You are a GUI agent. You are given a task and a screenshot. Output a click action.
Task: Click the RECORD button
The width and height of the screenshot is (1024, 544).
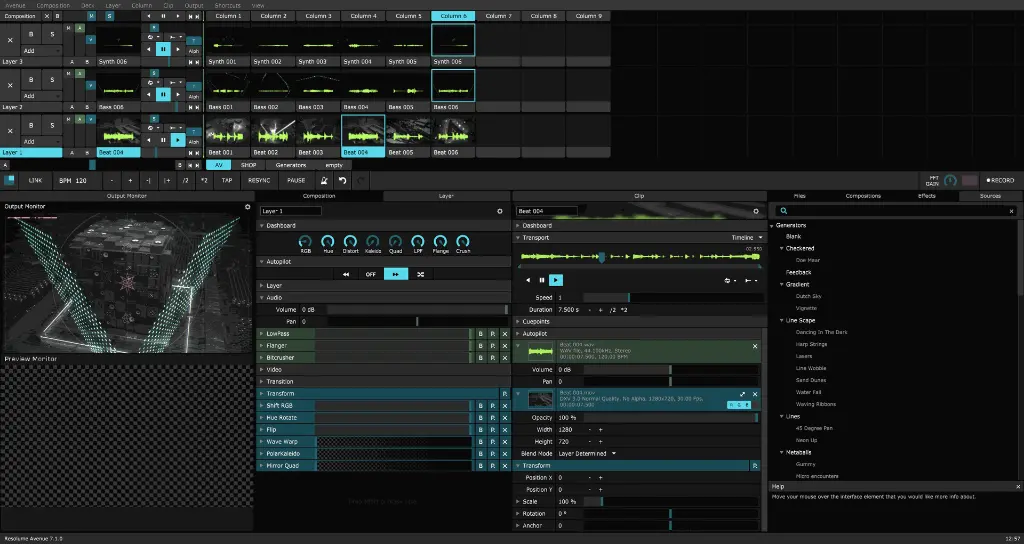click(x=1000, y=180)
